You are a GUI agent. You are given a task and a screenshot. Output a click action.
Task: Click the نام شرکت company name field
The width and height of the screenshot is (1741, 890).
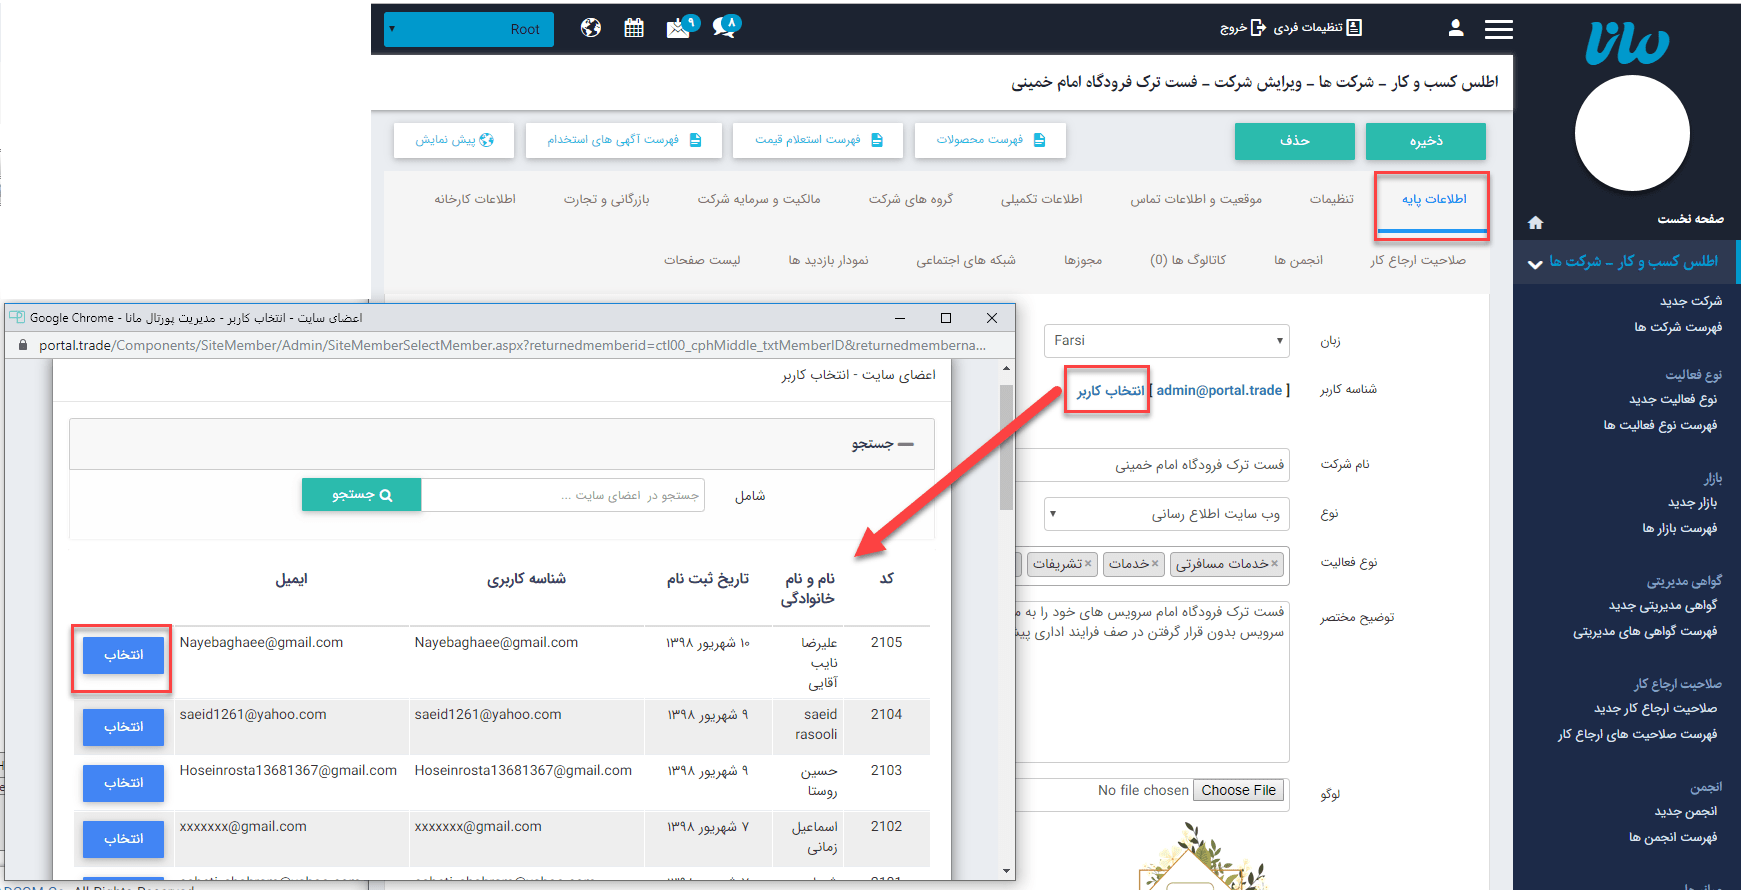pos(1153,465)
